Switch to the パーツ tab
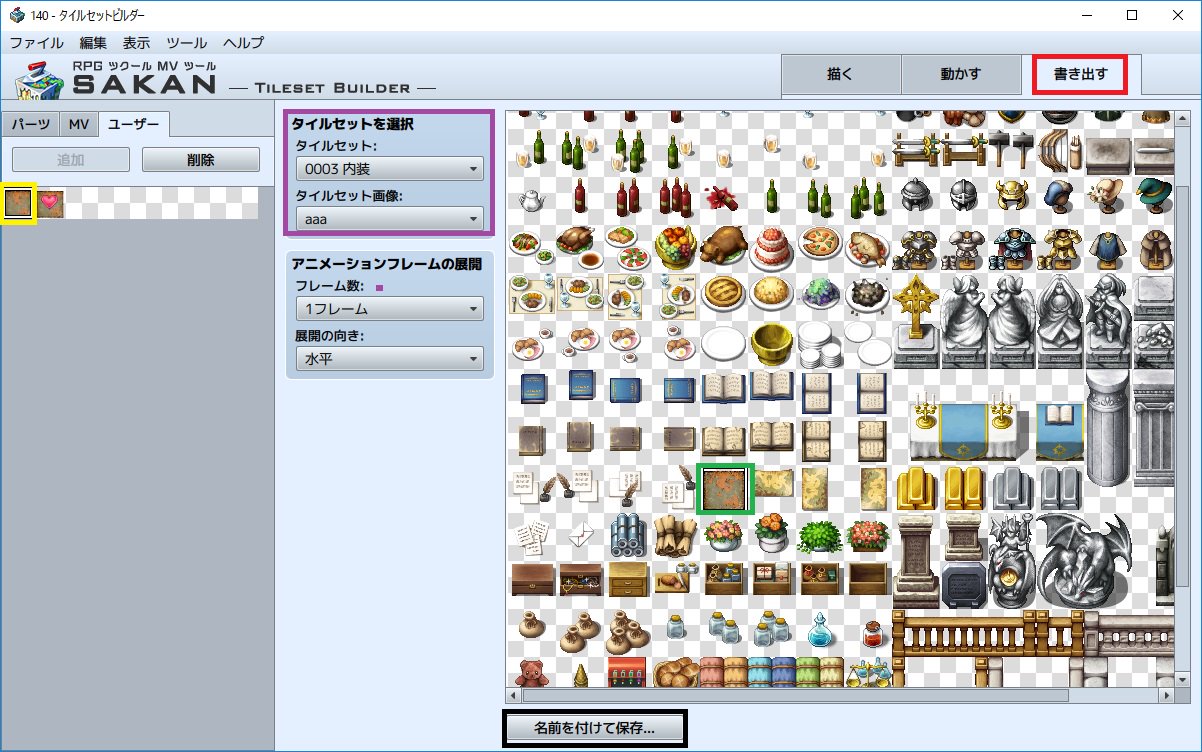Viewport: 1202px width, 752px height. coord(30,125)
